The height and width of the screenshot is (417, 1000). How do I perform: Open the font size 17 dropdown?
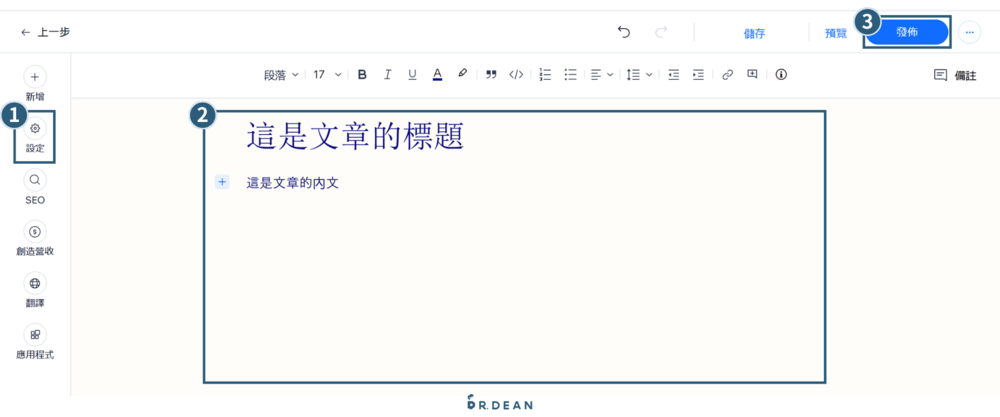coord(327,75)
